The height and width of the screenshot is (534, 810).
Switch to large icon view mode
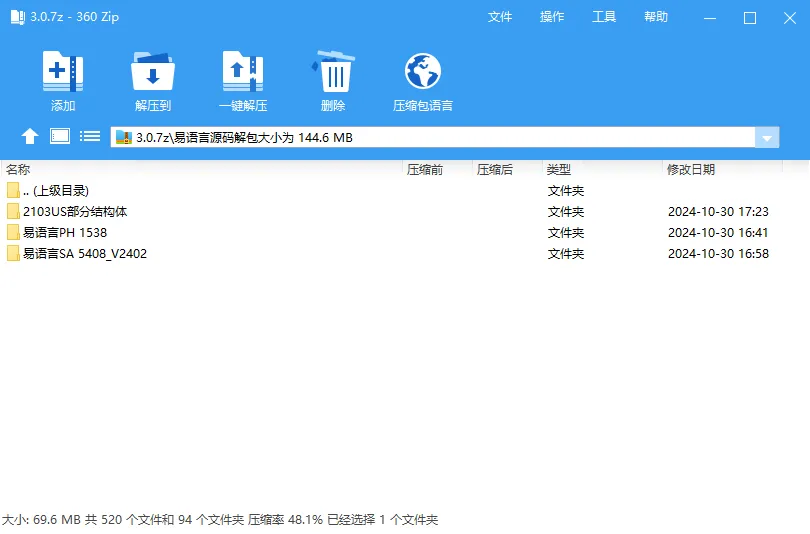(x=60, y=137)
